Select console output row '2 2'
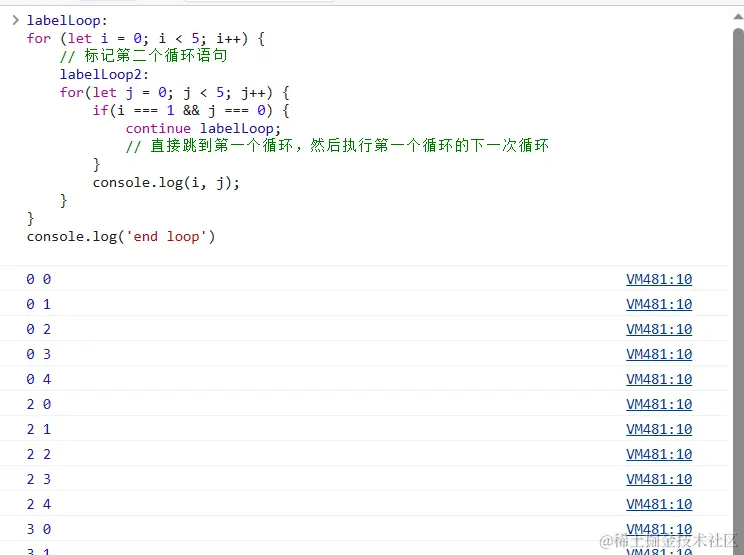Screen dimensions: 744x555 coord(364,454)
